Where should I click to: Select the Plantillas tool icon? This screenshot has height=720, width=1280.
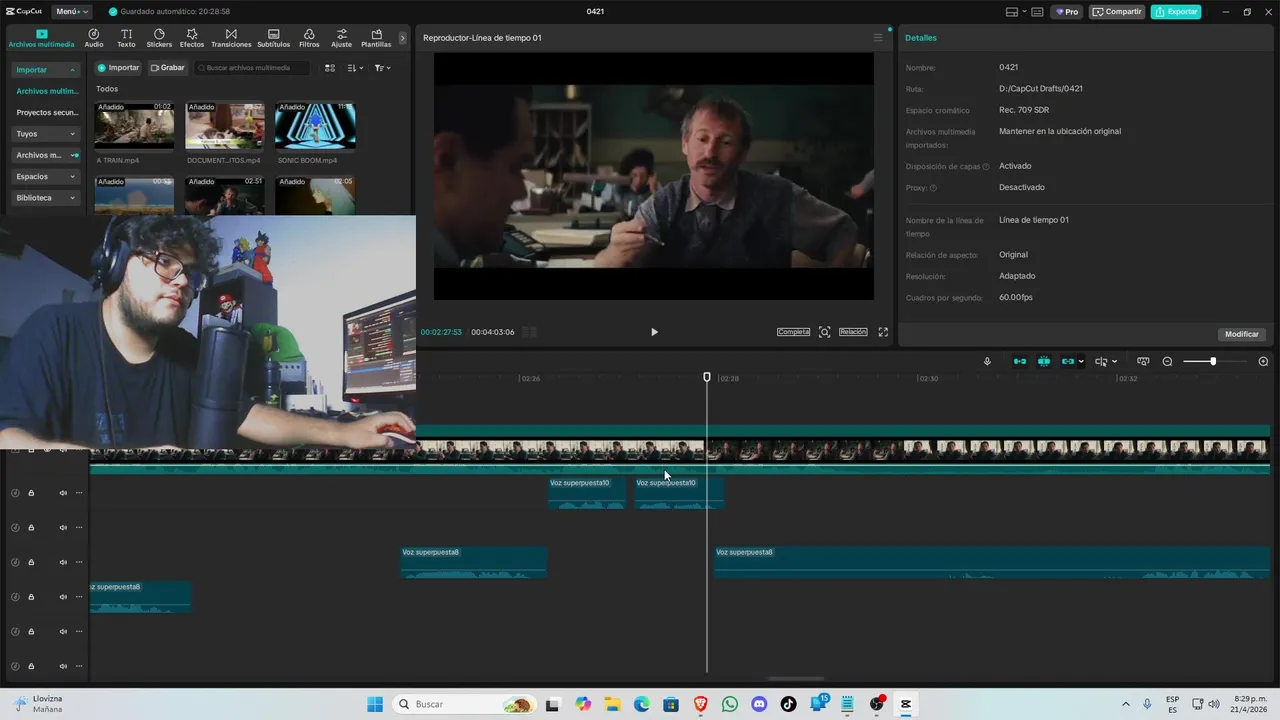376,38
